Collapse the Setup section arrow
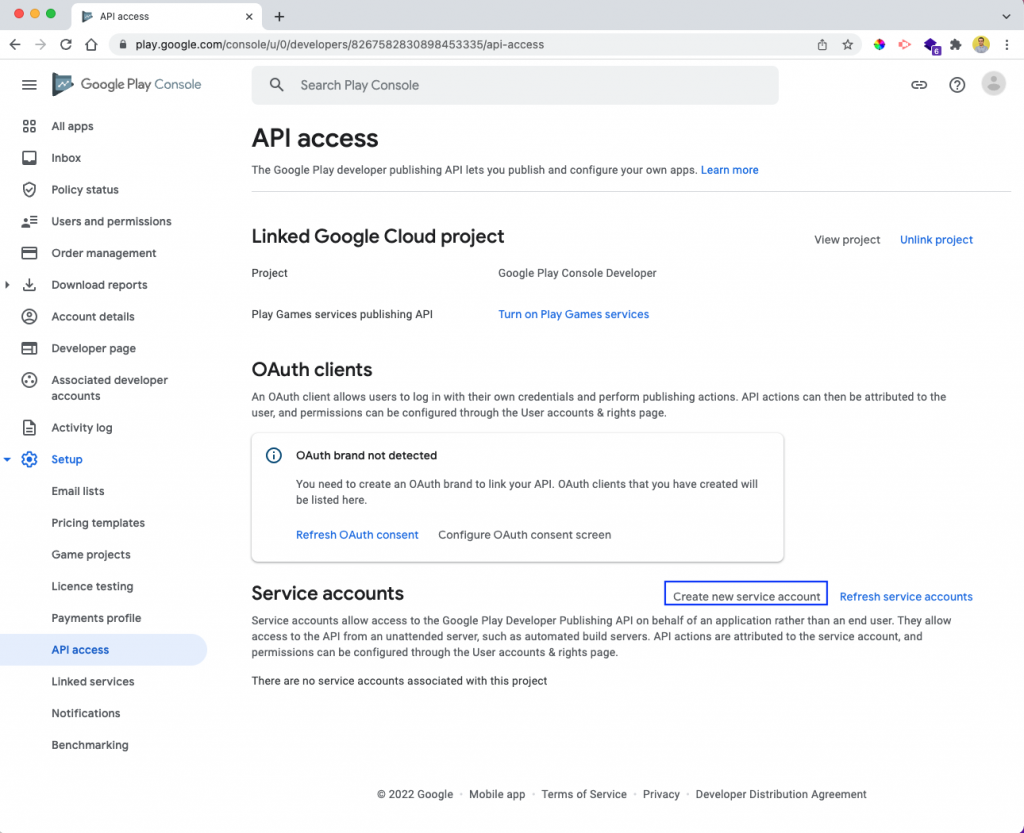This screenshot has width=1024, height=833. pos(7,460)
